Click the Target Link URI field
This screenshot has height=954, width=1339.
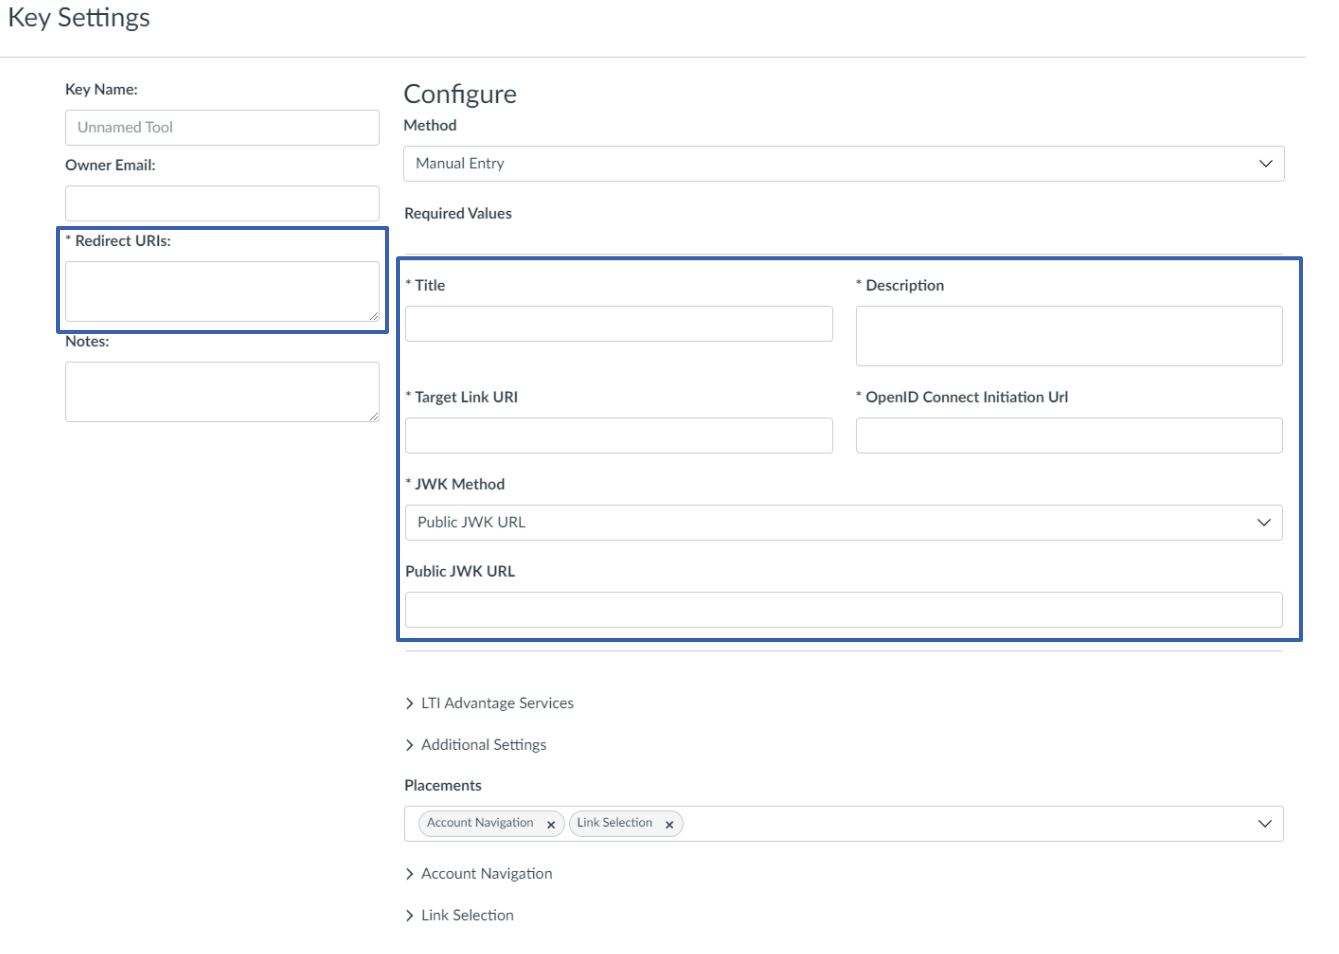[619, 436]
